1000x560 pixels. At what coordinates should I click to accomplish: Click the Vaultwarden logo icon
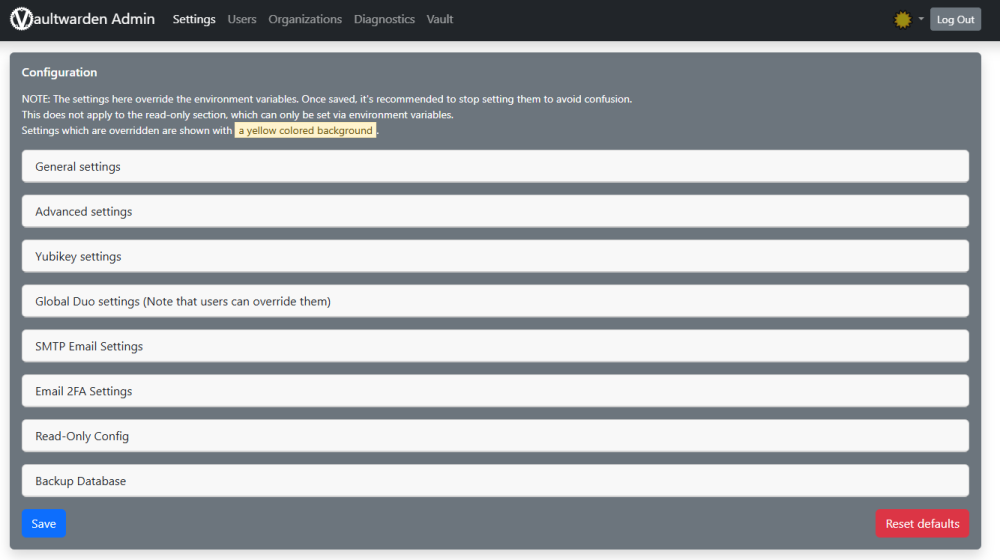21,19
